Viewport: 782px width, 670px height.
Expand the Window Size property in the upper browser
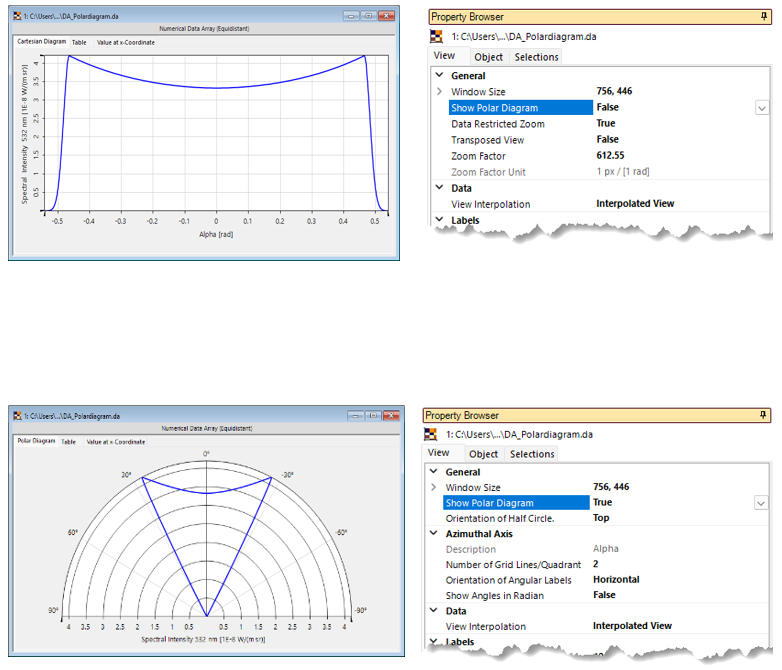click(x=439, y=92)
